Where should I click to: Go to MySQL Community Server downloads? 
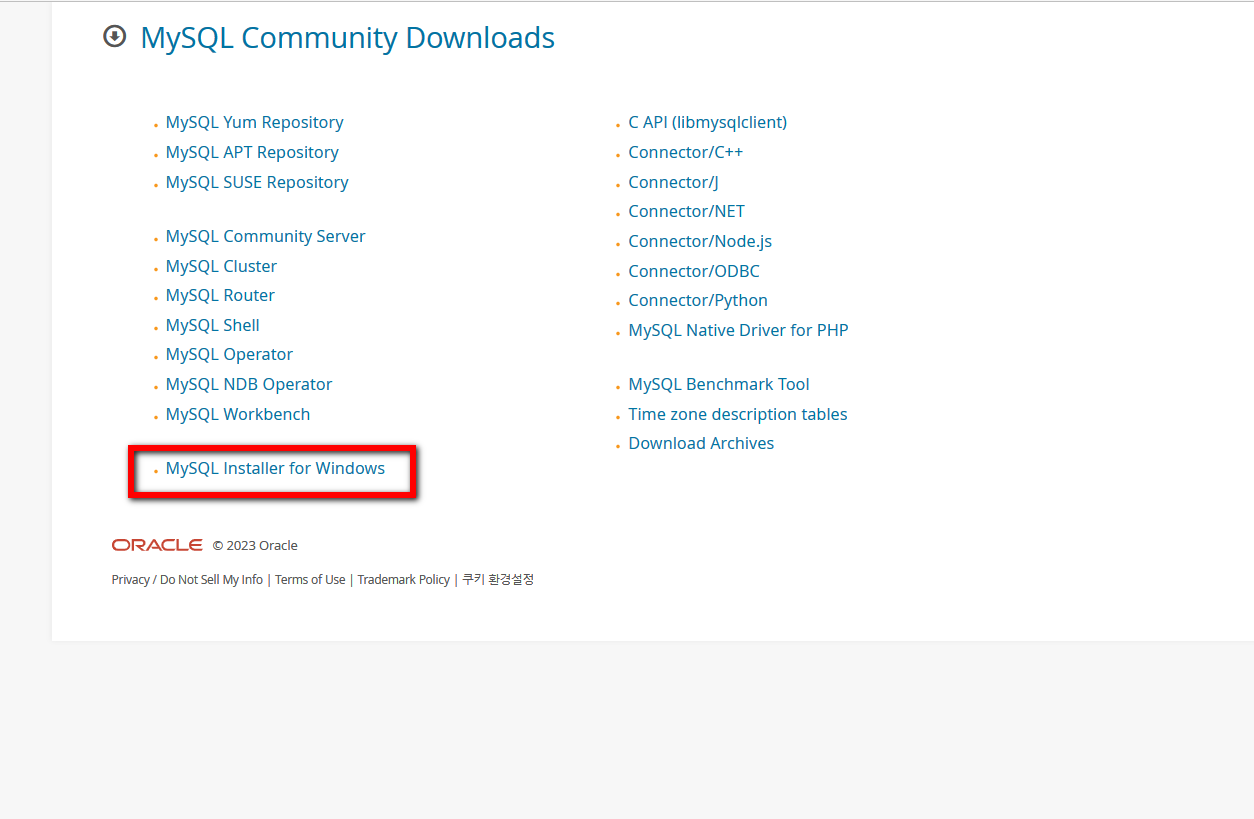click(266, 237)
